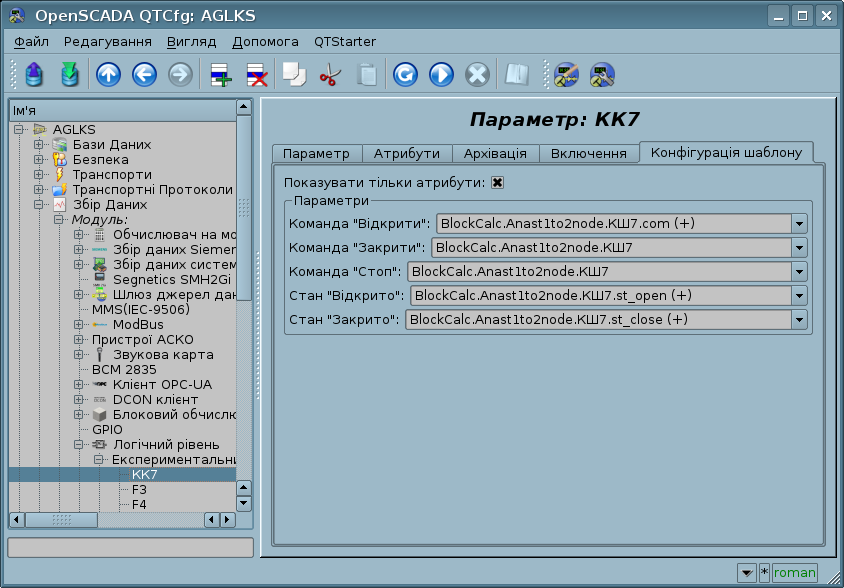The height and width of the screenshot is (588, 844).
Task: Navigate forward with the right arrow
Action: (x=180, y=74)
